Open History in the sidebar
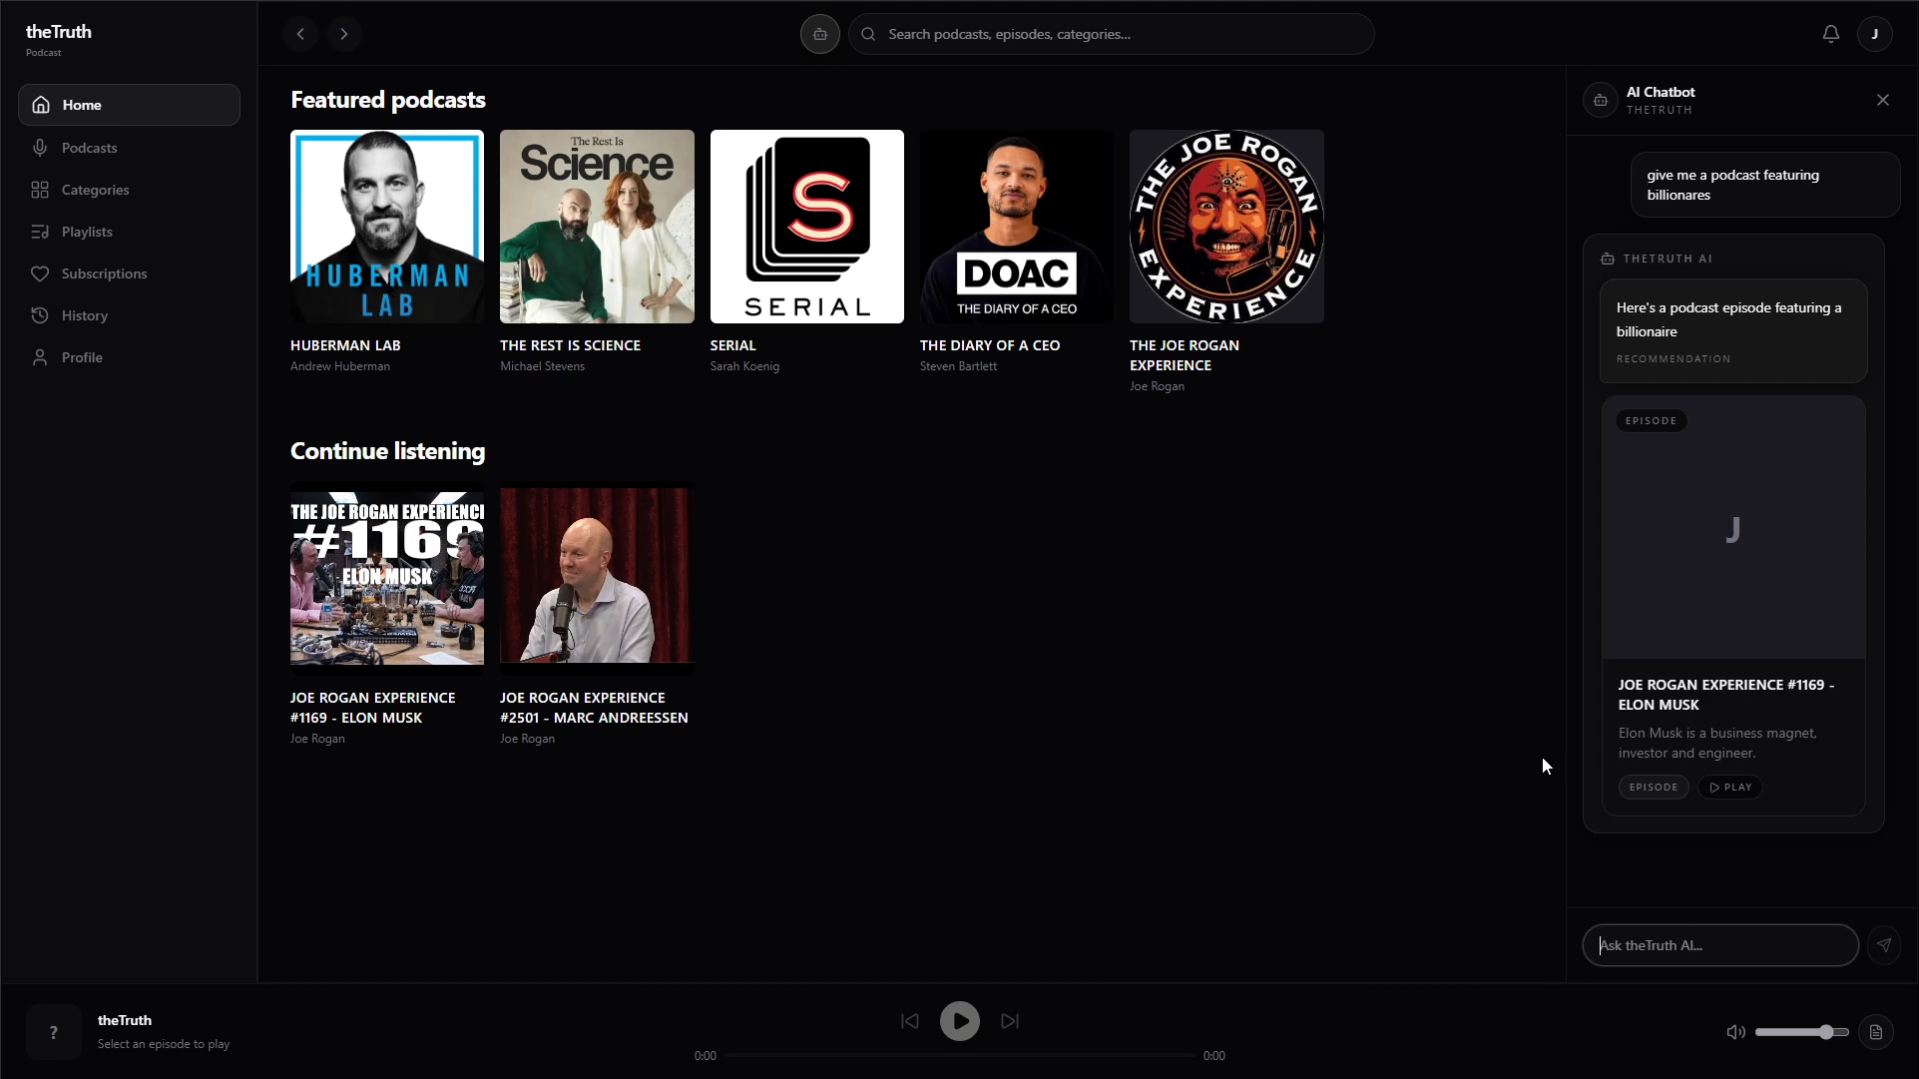The height and width of the screenshot is (1079, 1919). [129, 316]
